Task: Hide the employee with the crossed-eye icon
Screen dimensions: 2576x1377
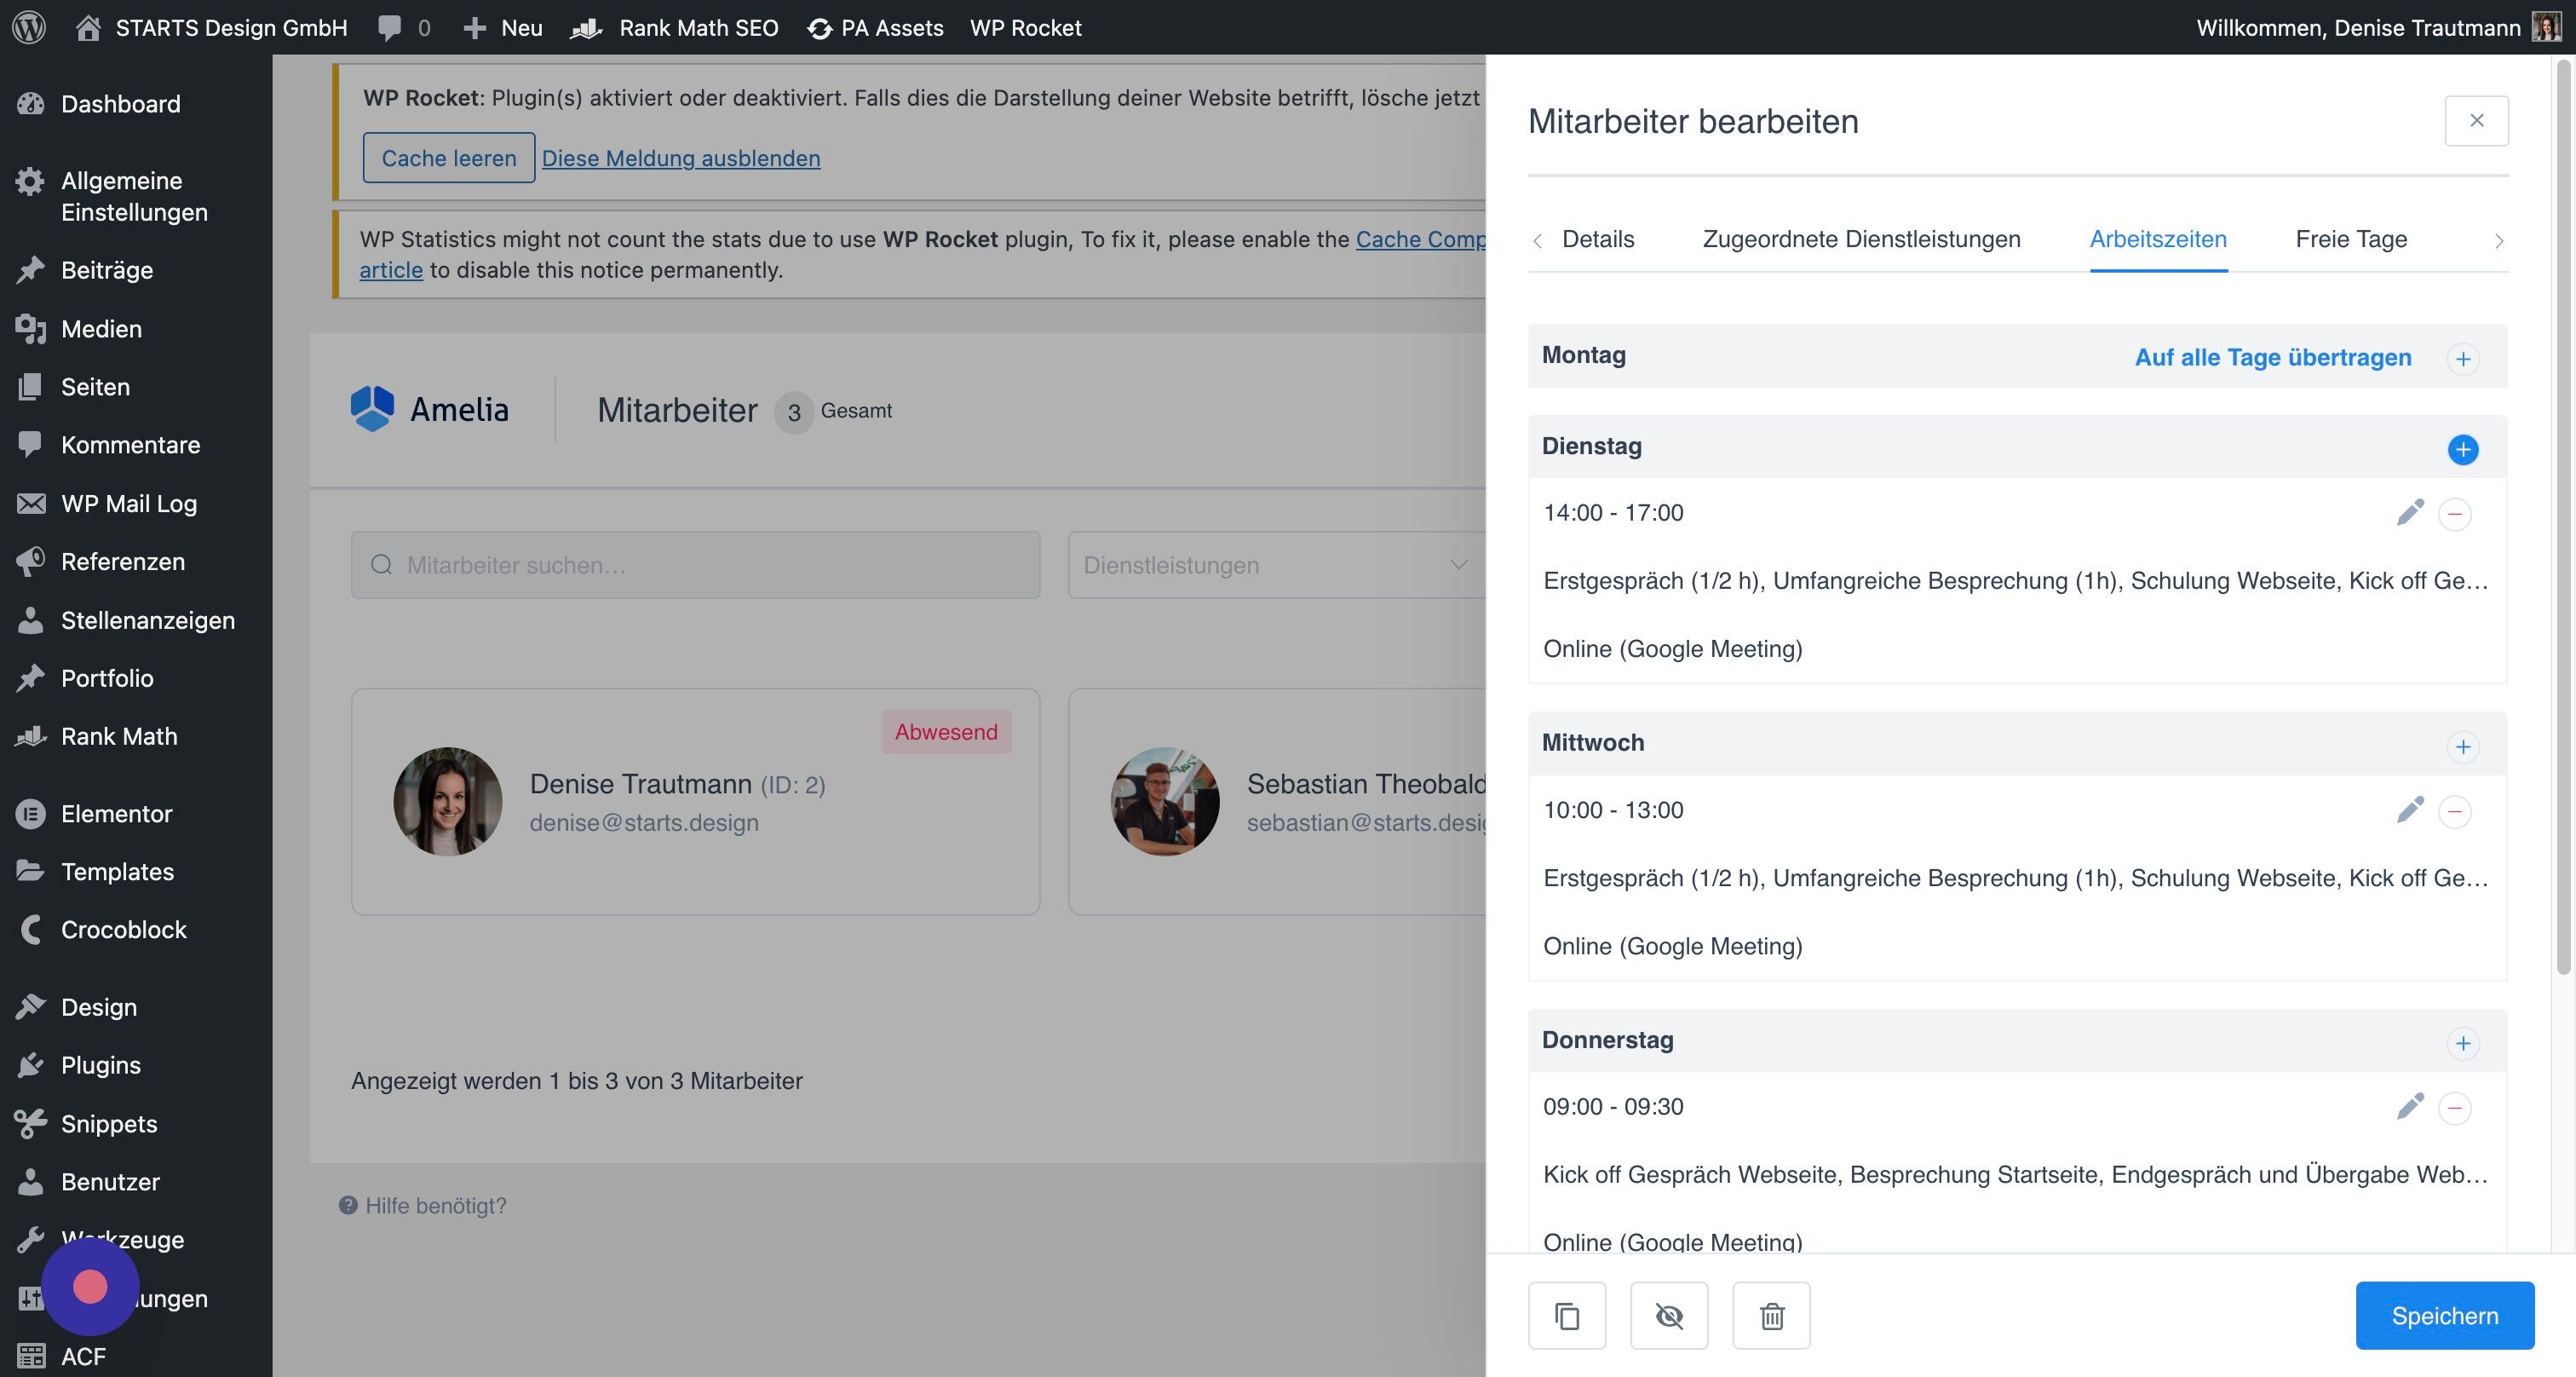Action: [x=1669, y=1315]
